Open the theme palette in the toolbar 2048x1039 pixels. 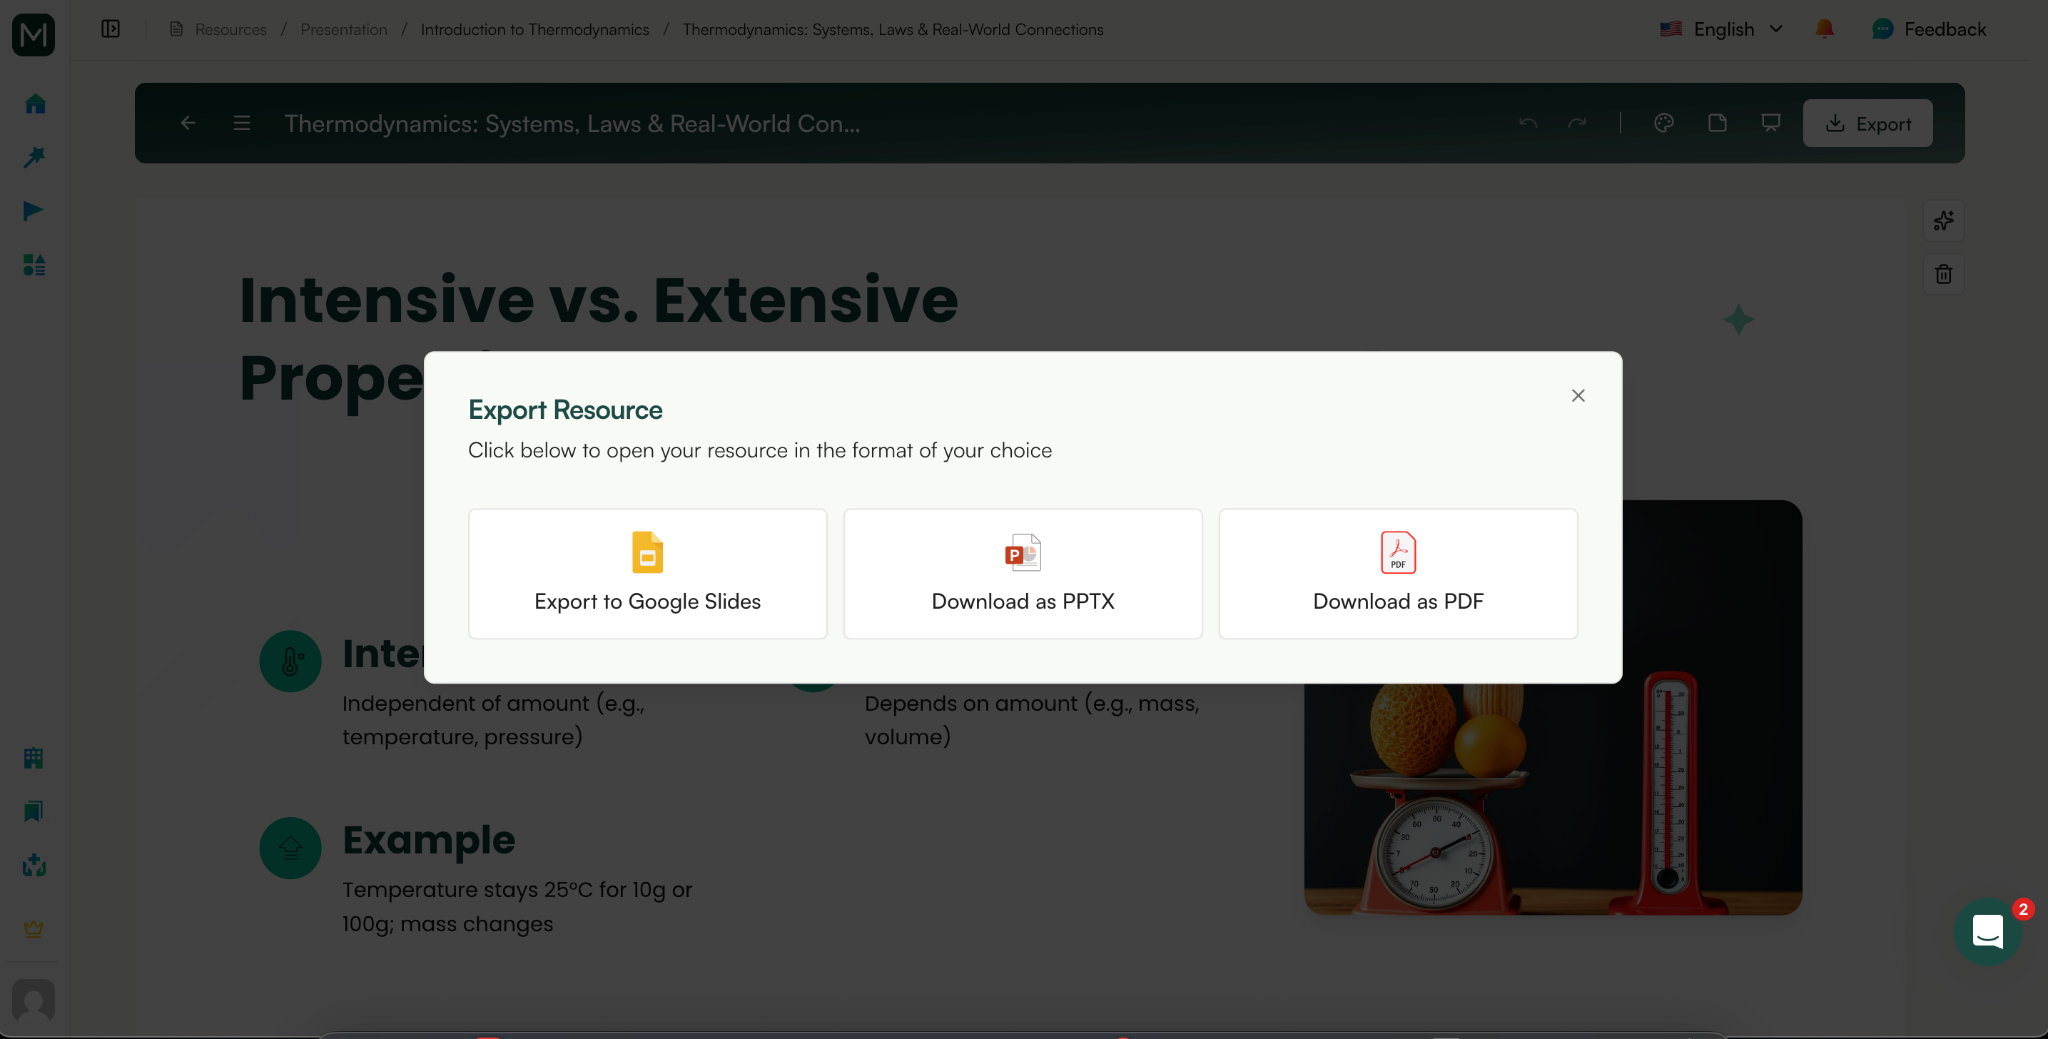coord(1665,123)
